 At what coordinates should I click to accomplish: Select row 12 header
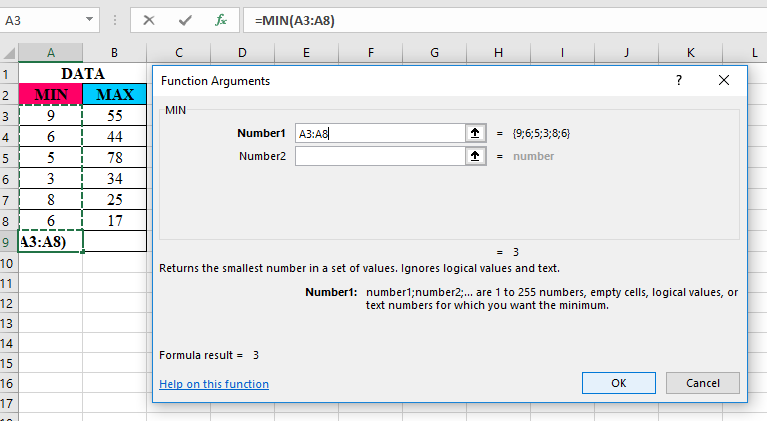coord(8,303)
